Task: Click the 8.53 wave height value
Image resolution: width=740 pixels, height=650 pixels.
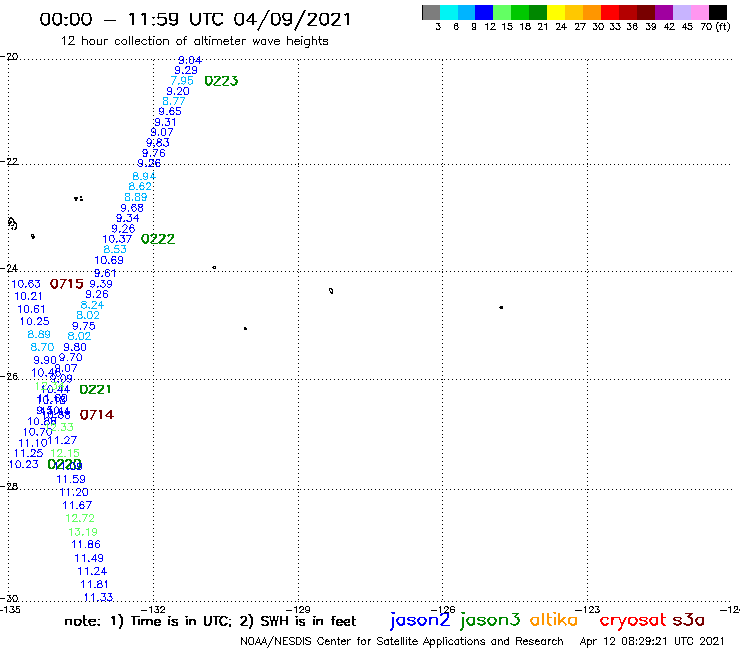Action: pyautogui.click(x=115, y=249)
